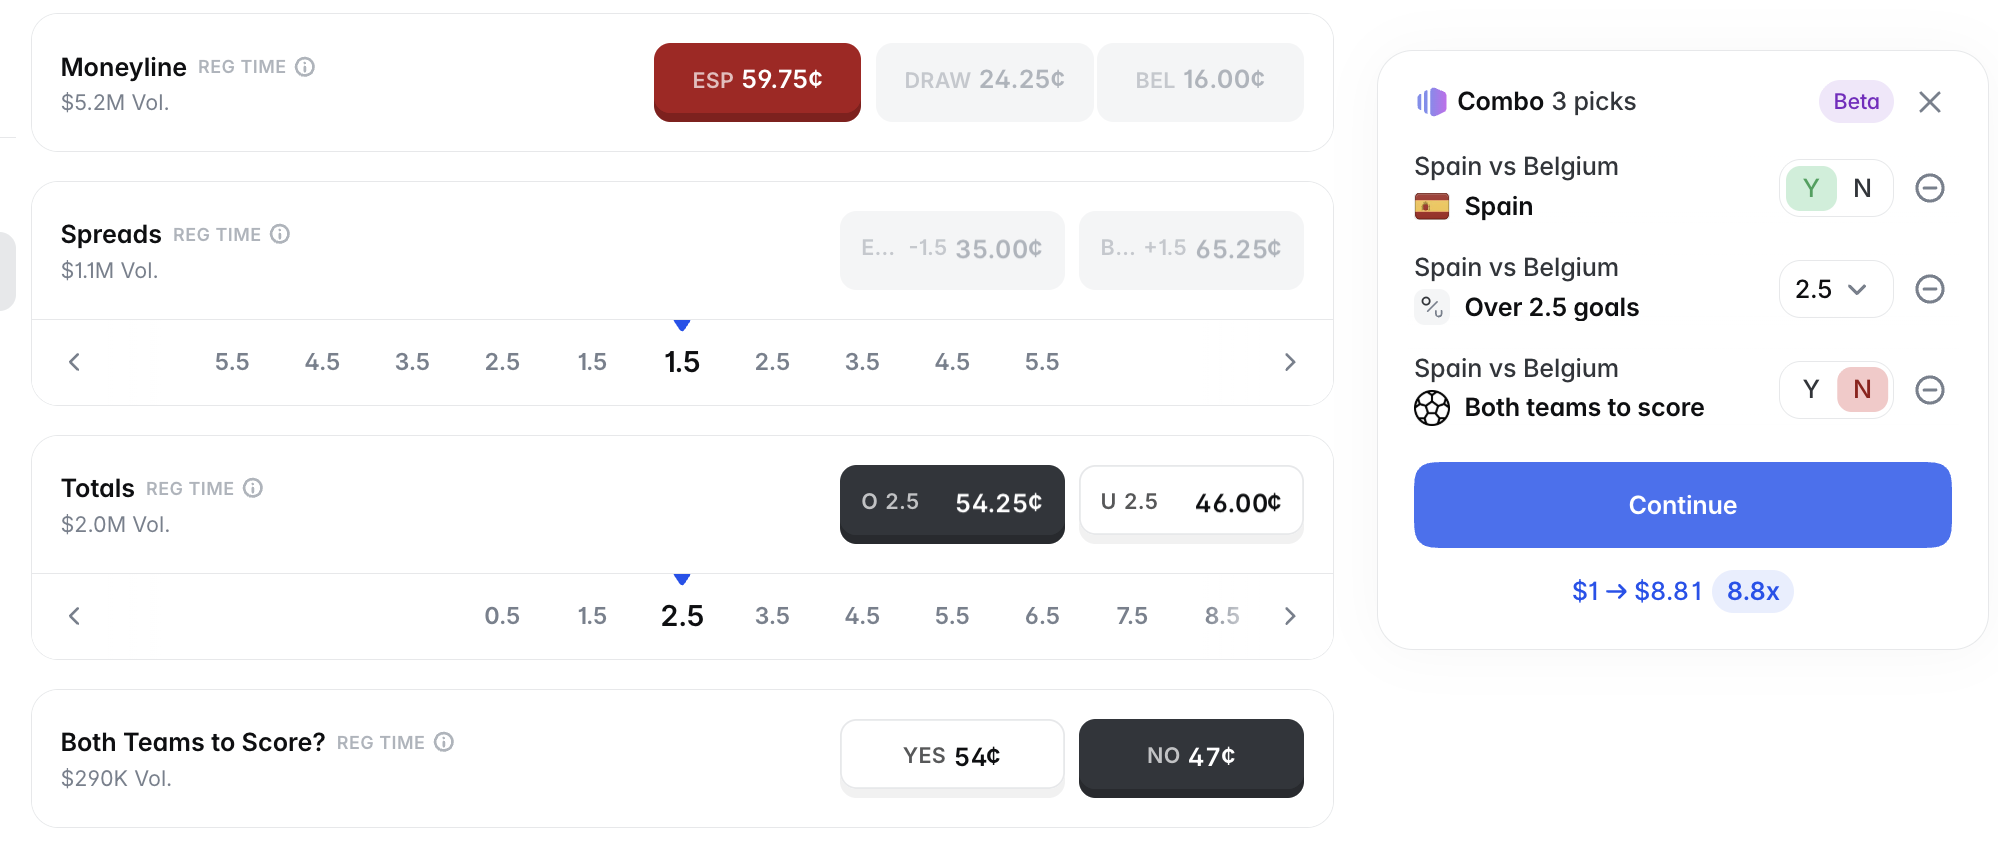
Task: Select the 6.5 line in Totals
Action: click(x=1042, y=616)
